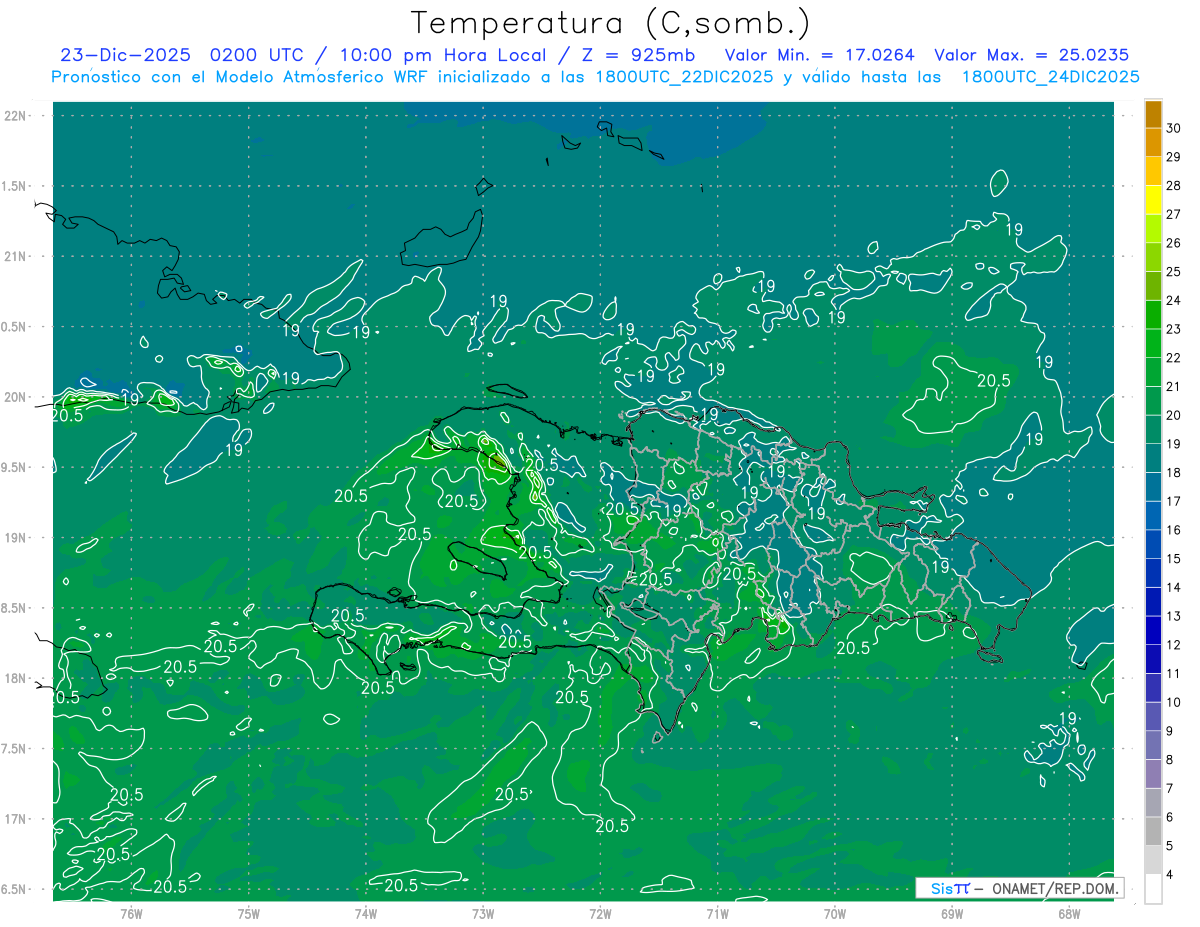Select the '23-Dic-2025' date text
Screen dimensions: 1200x927
click(128, 55)
